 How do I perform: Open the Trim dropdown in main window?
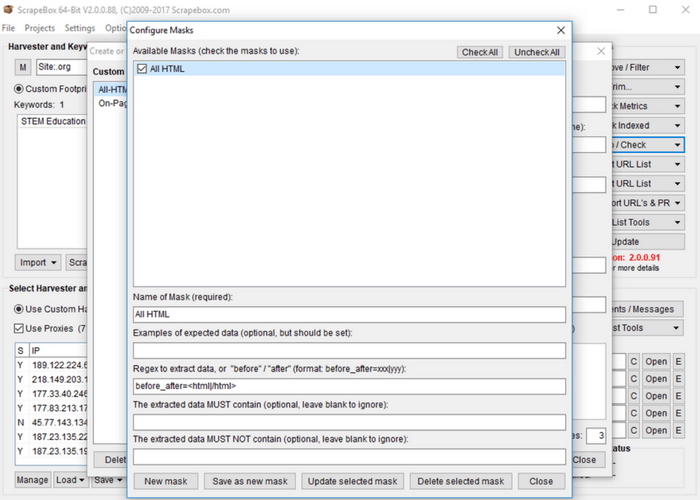point(647,87)
